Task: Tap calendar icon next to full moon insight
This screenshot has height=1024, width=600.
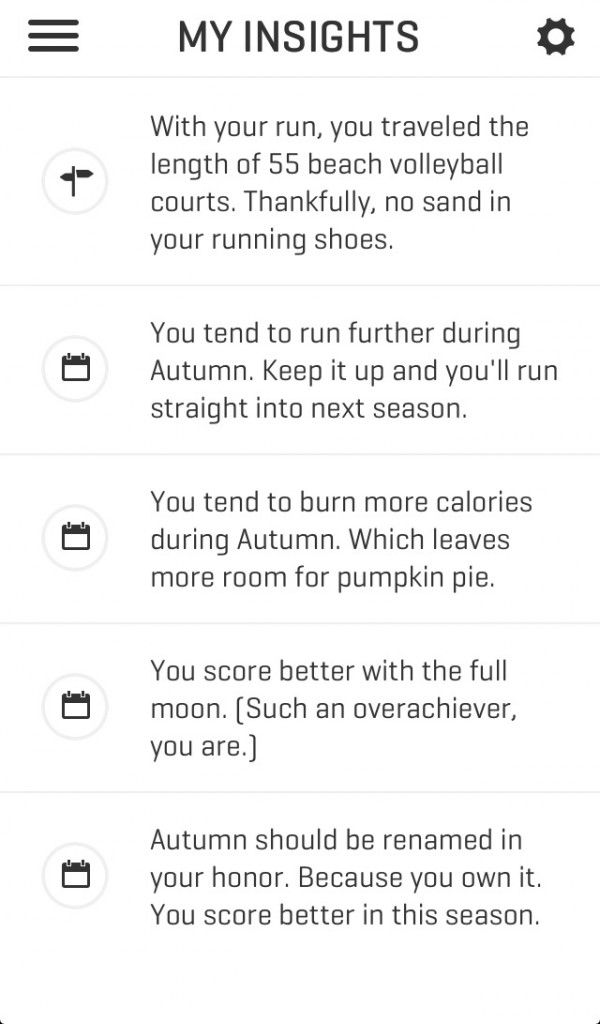Action: click(x=75, y=707)
